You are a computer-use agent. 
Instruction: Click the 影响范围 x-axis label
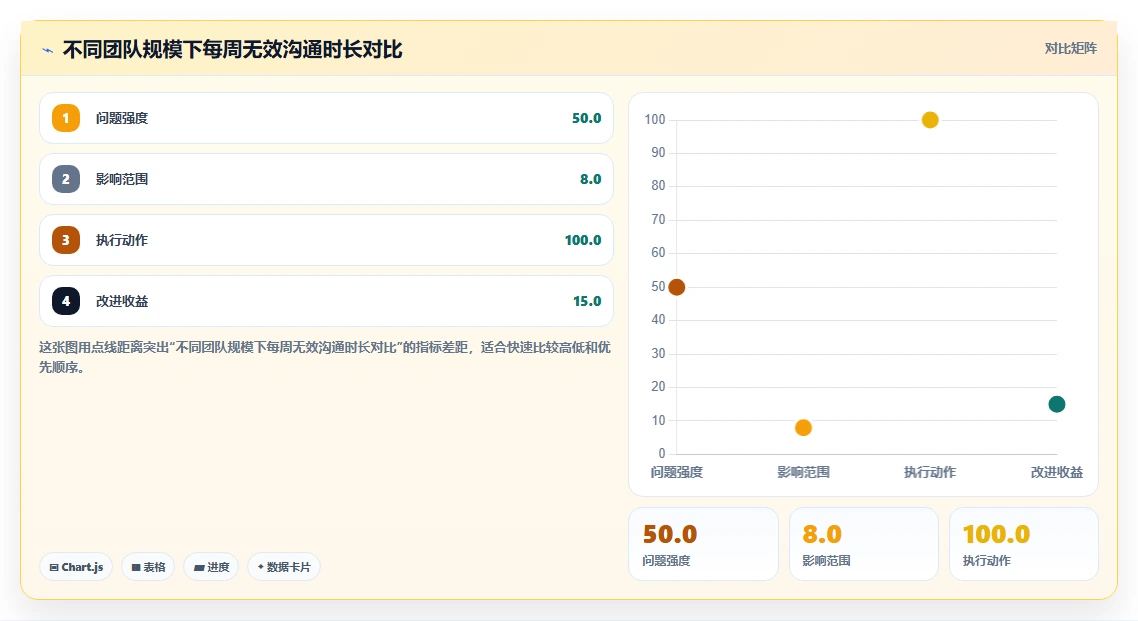click(x=803, y=472)
